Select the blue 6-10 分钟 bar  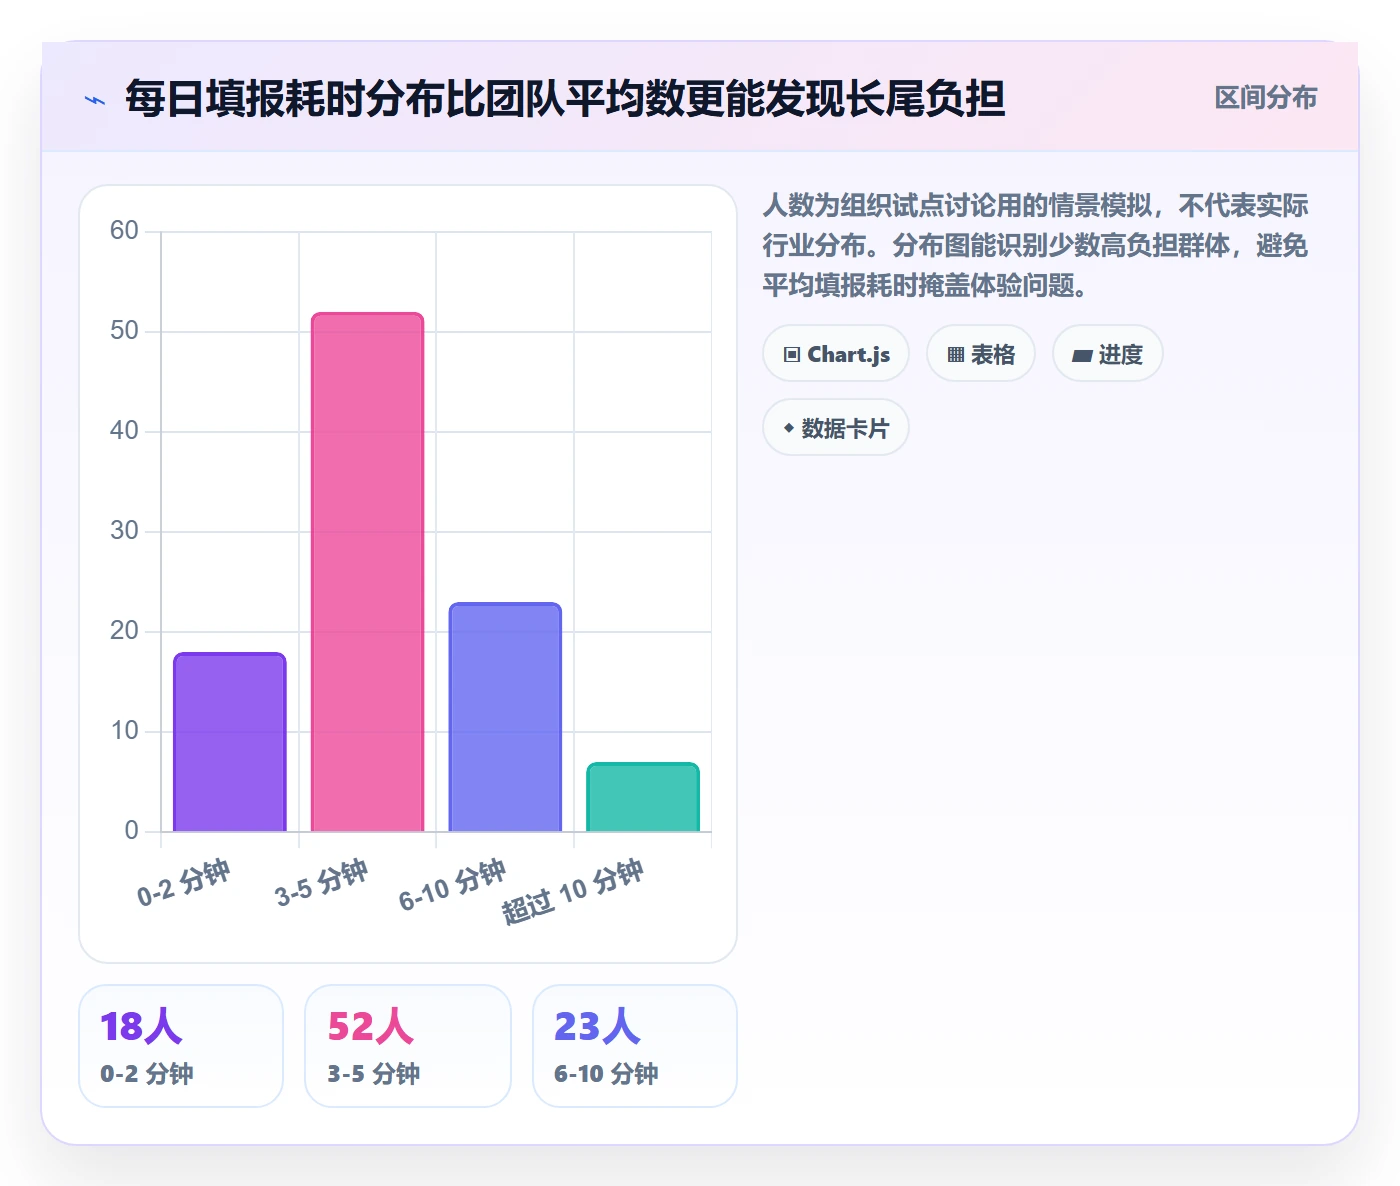pyautogui.click(x=505, y=717)
